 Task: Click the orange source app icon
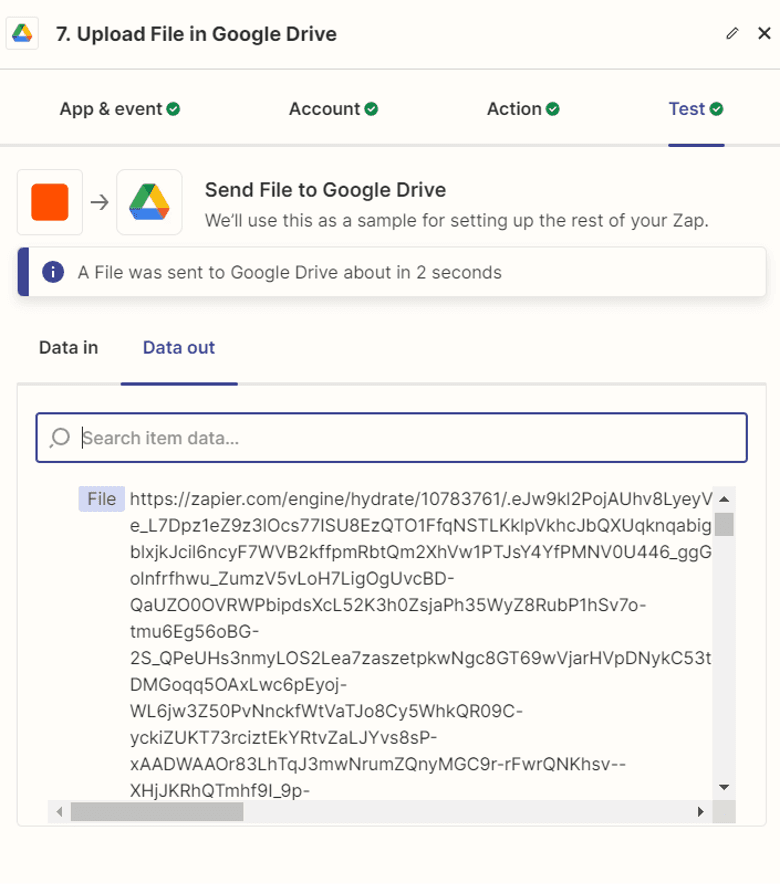(50, 202)
